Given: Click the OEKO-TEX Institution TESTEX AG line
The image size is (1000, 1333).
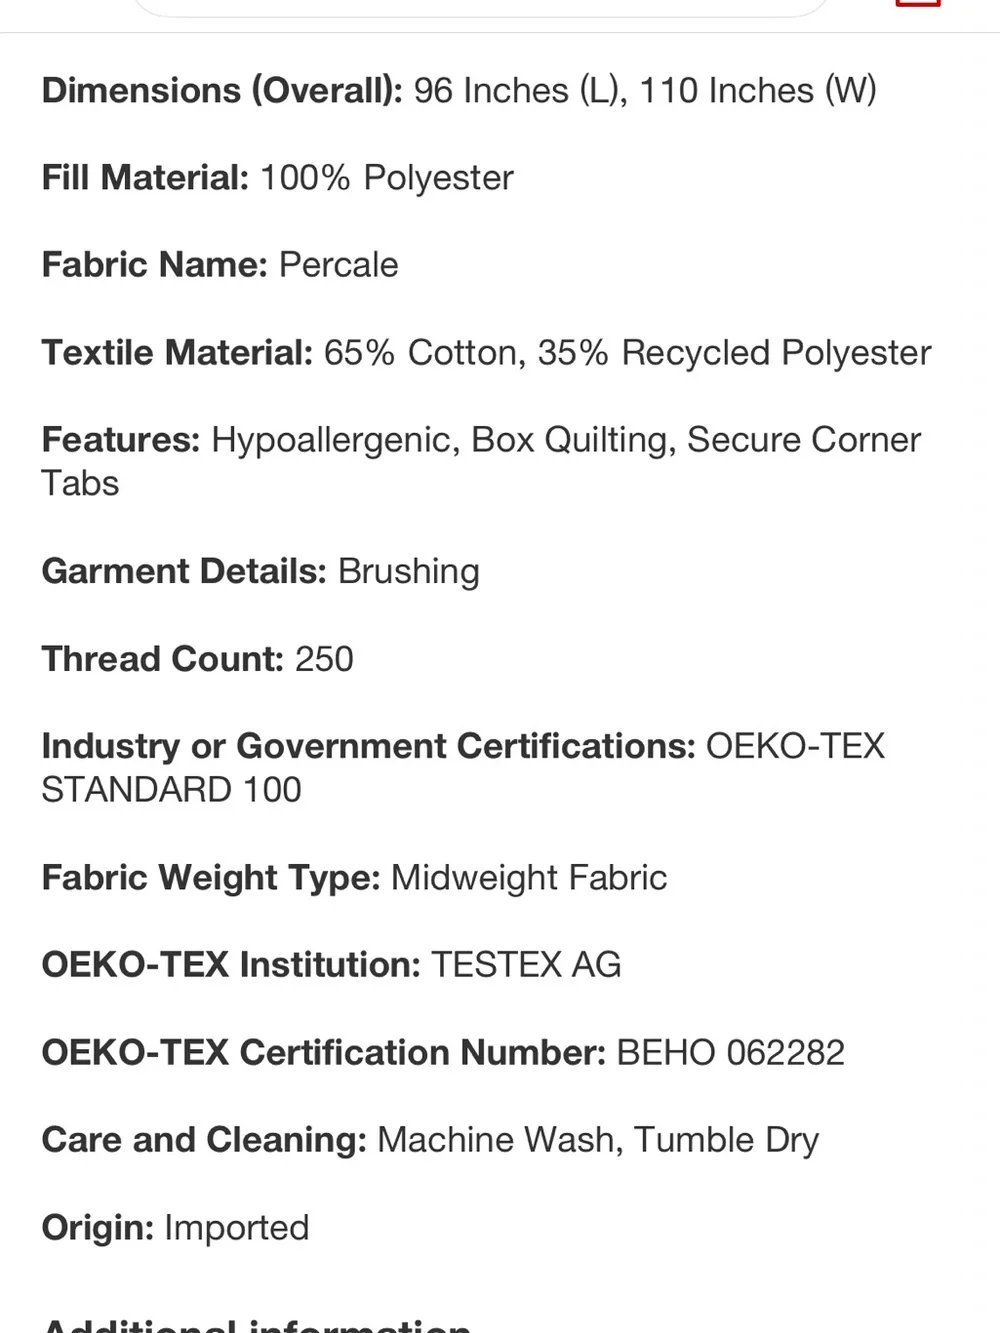Looking at the screenshot, I should 331,965.
